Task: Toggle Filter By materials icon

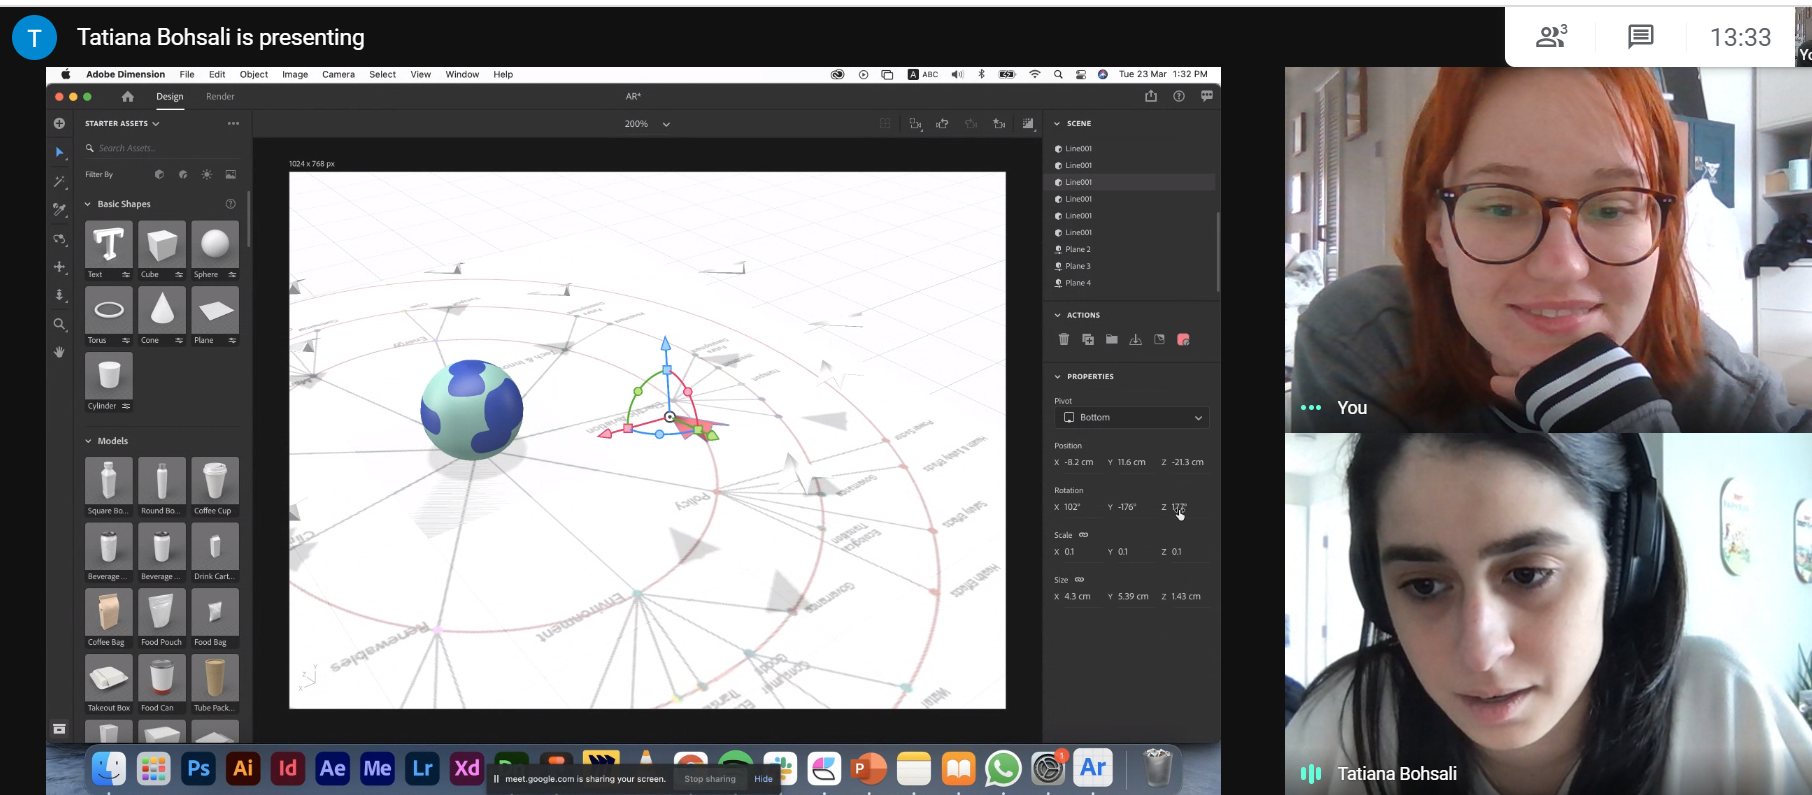Action: pos(183,174)
